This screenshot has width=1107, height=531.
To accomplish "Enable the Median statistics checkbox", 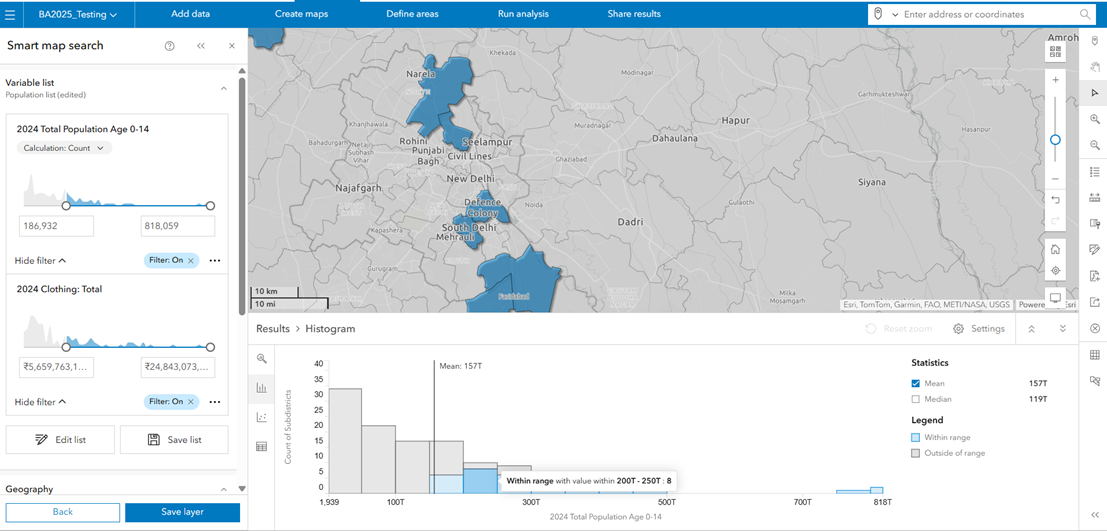I will (x=917, y=400).
